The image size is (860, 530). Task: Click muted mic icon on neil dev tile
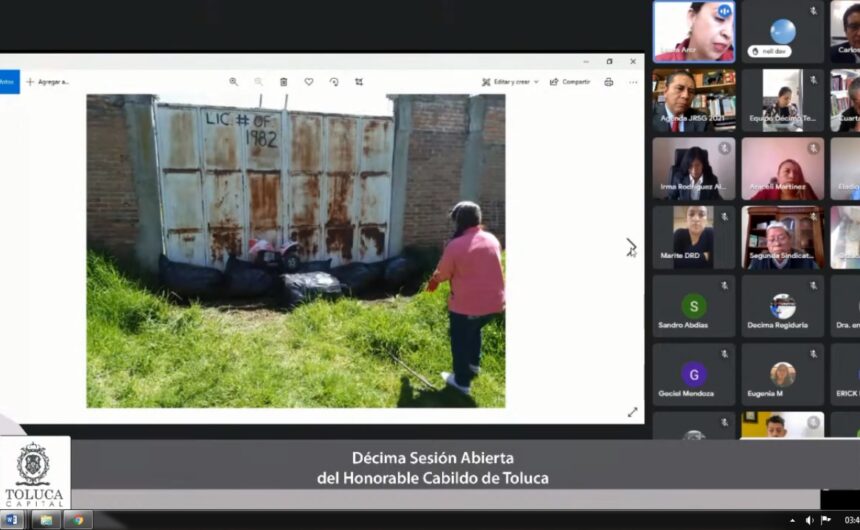tap(813, 11)
